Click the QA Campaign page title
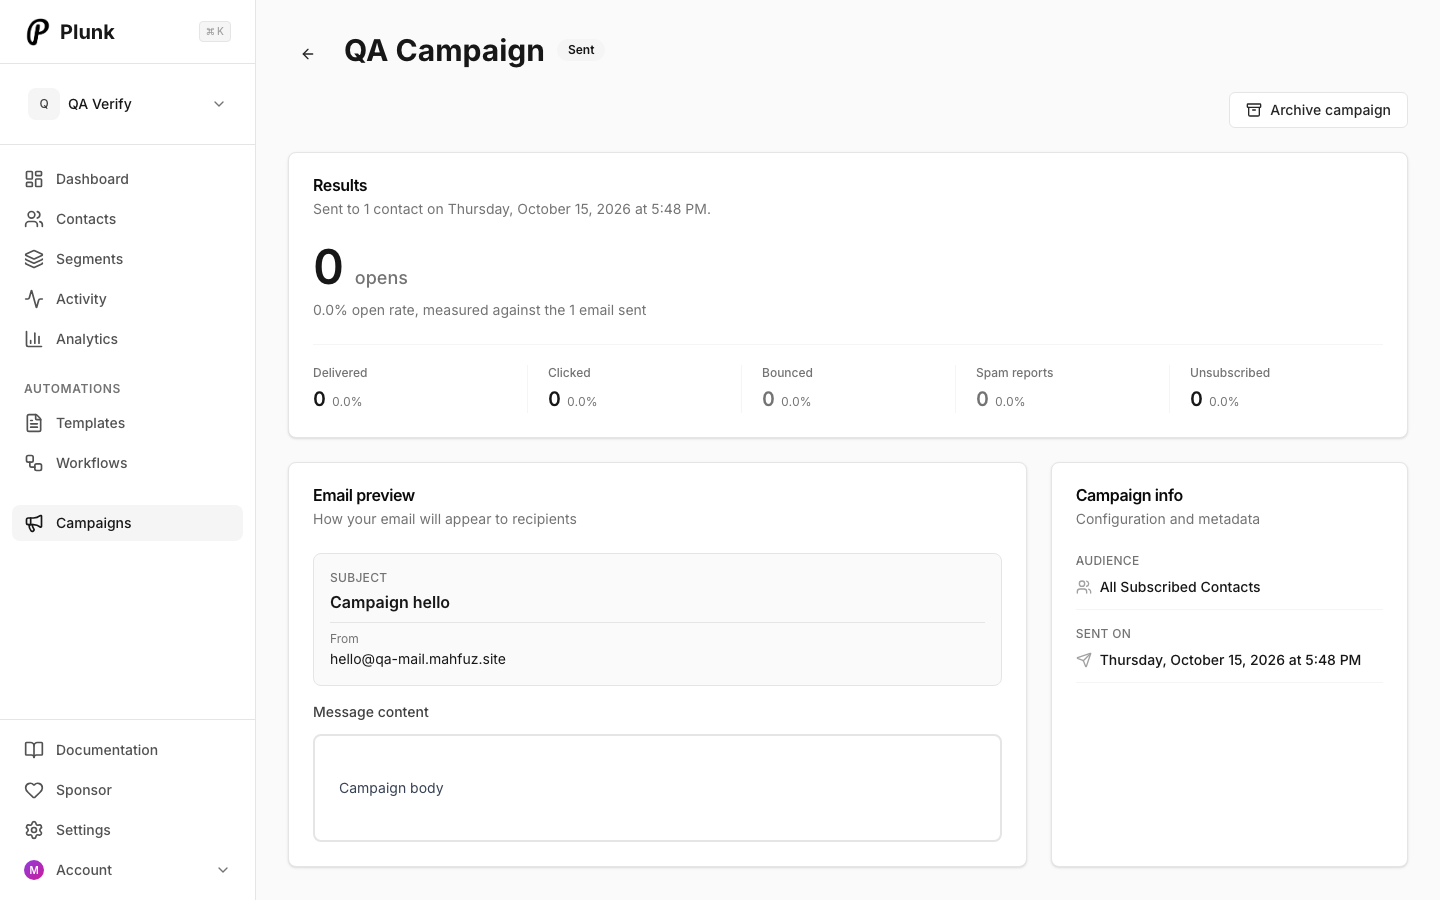 click(x=444, y=50)
